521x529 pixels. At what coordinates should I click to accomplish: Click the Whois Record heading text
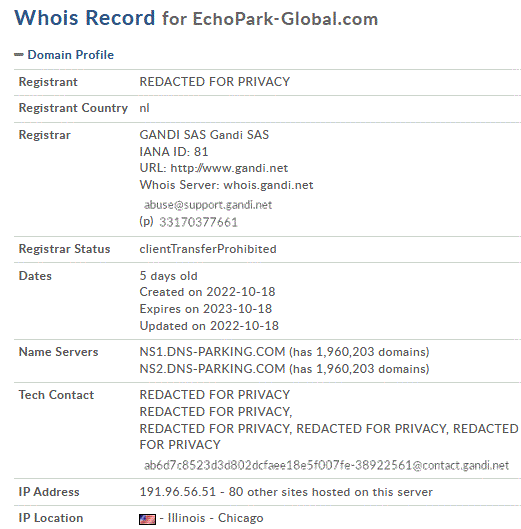(x=85, y=18)
